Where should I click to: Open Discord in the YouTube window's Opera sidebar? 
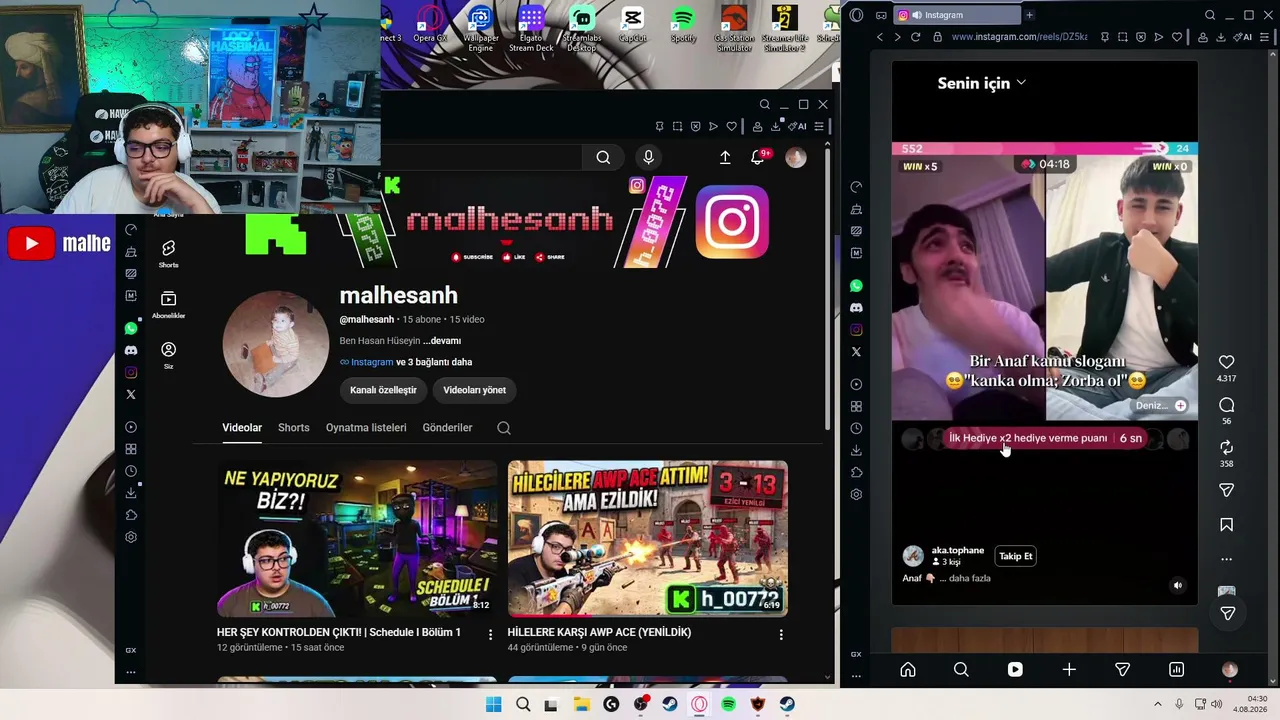(x=131, y=350)
